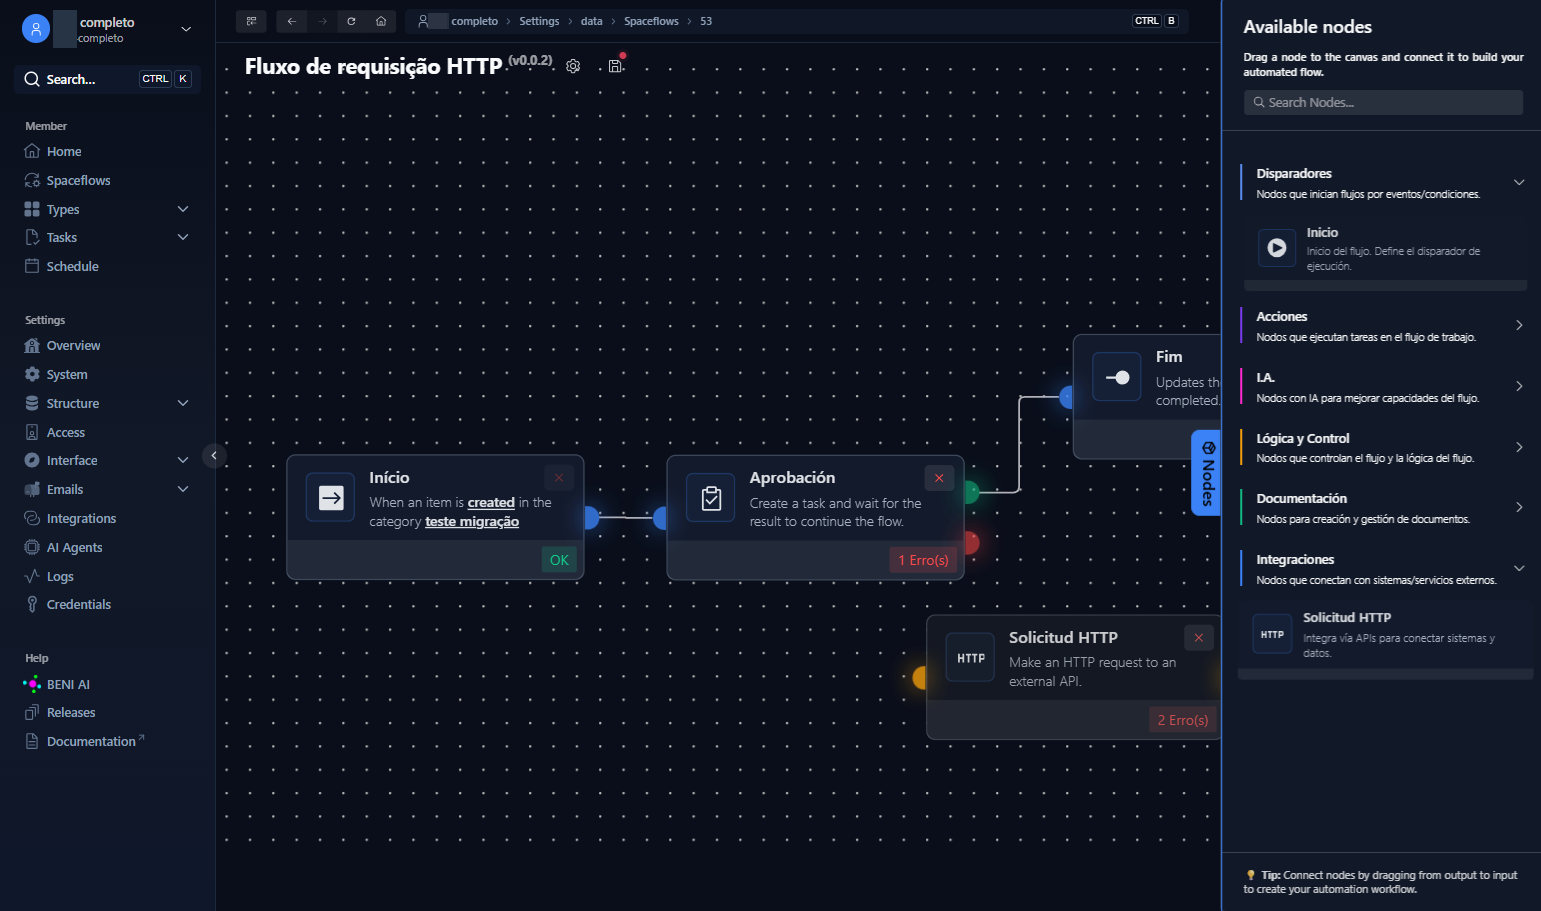Open the completo workspace dropdown
The height and width of the screenshot is (911, 1541).
[186, 29]
